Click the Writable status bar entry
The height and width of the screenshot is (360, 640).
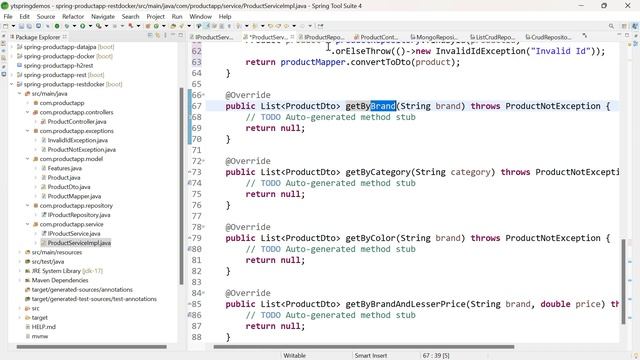click(x=294, y=356)
